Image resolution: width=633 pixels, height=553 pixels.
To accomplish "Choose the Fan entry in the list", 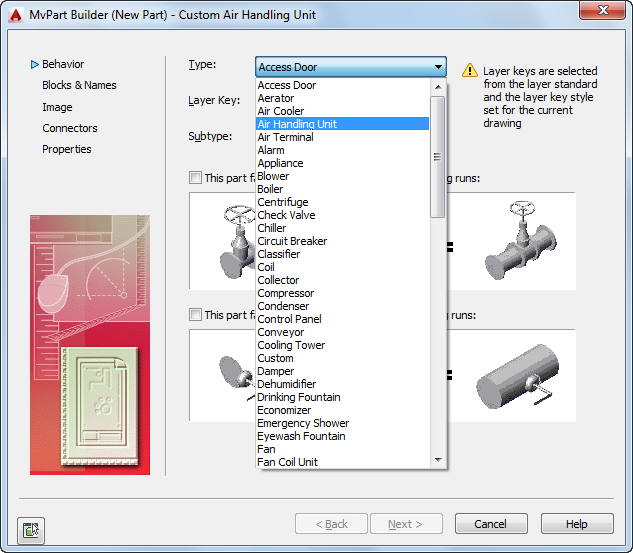I will tap(343, 449).
